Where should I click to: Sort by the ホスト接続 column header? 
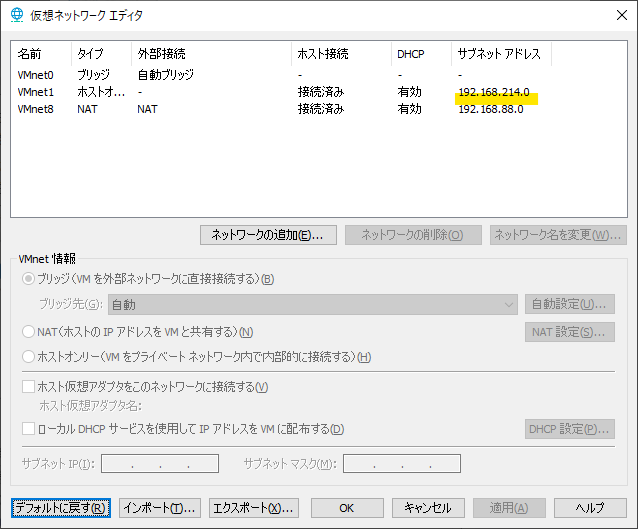[341, 54]
